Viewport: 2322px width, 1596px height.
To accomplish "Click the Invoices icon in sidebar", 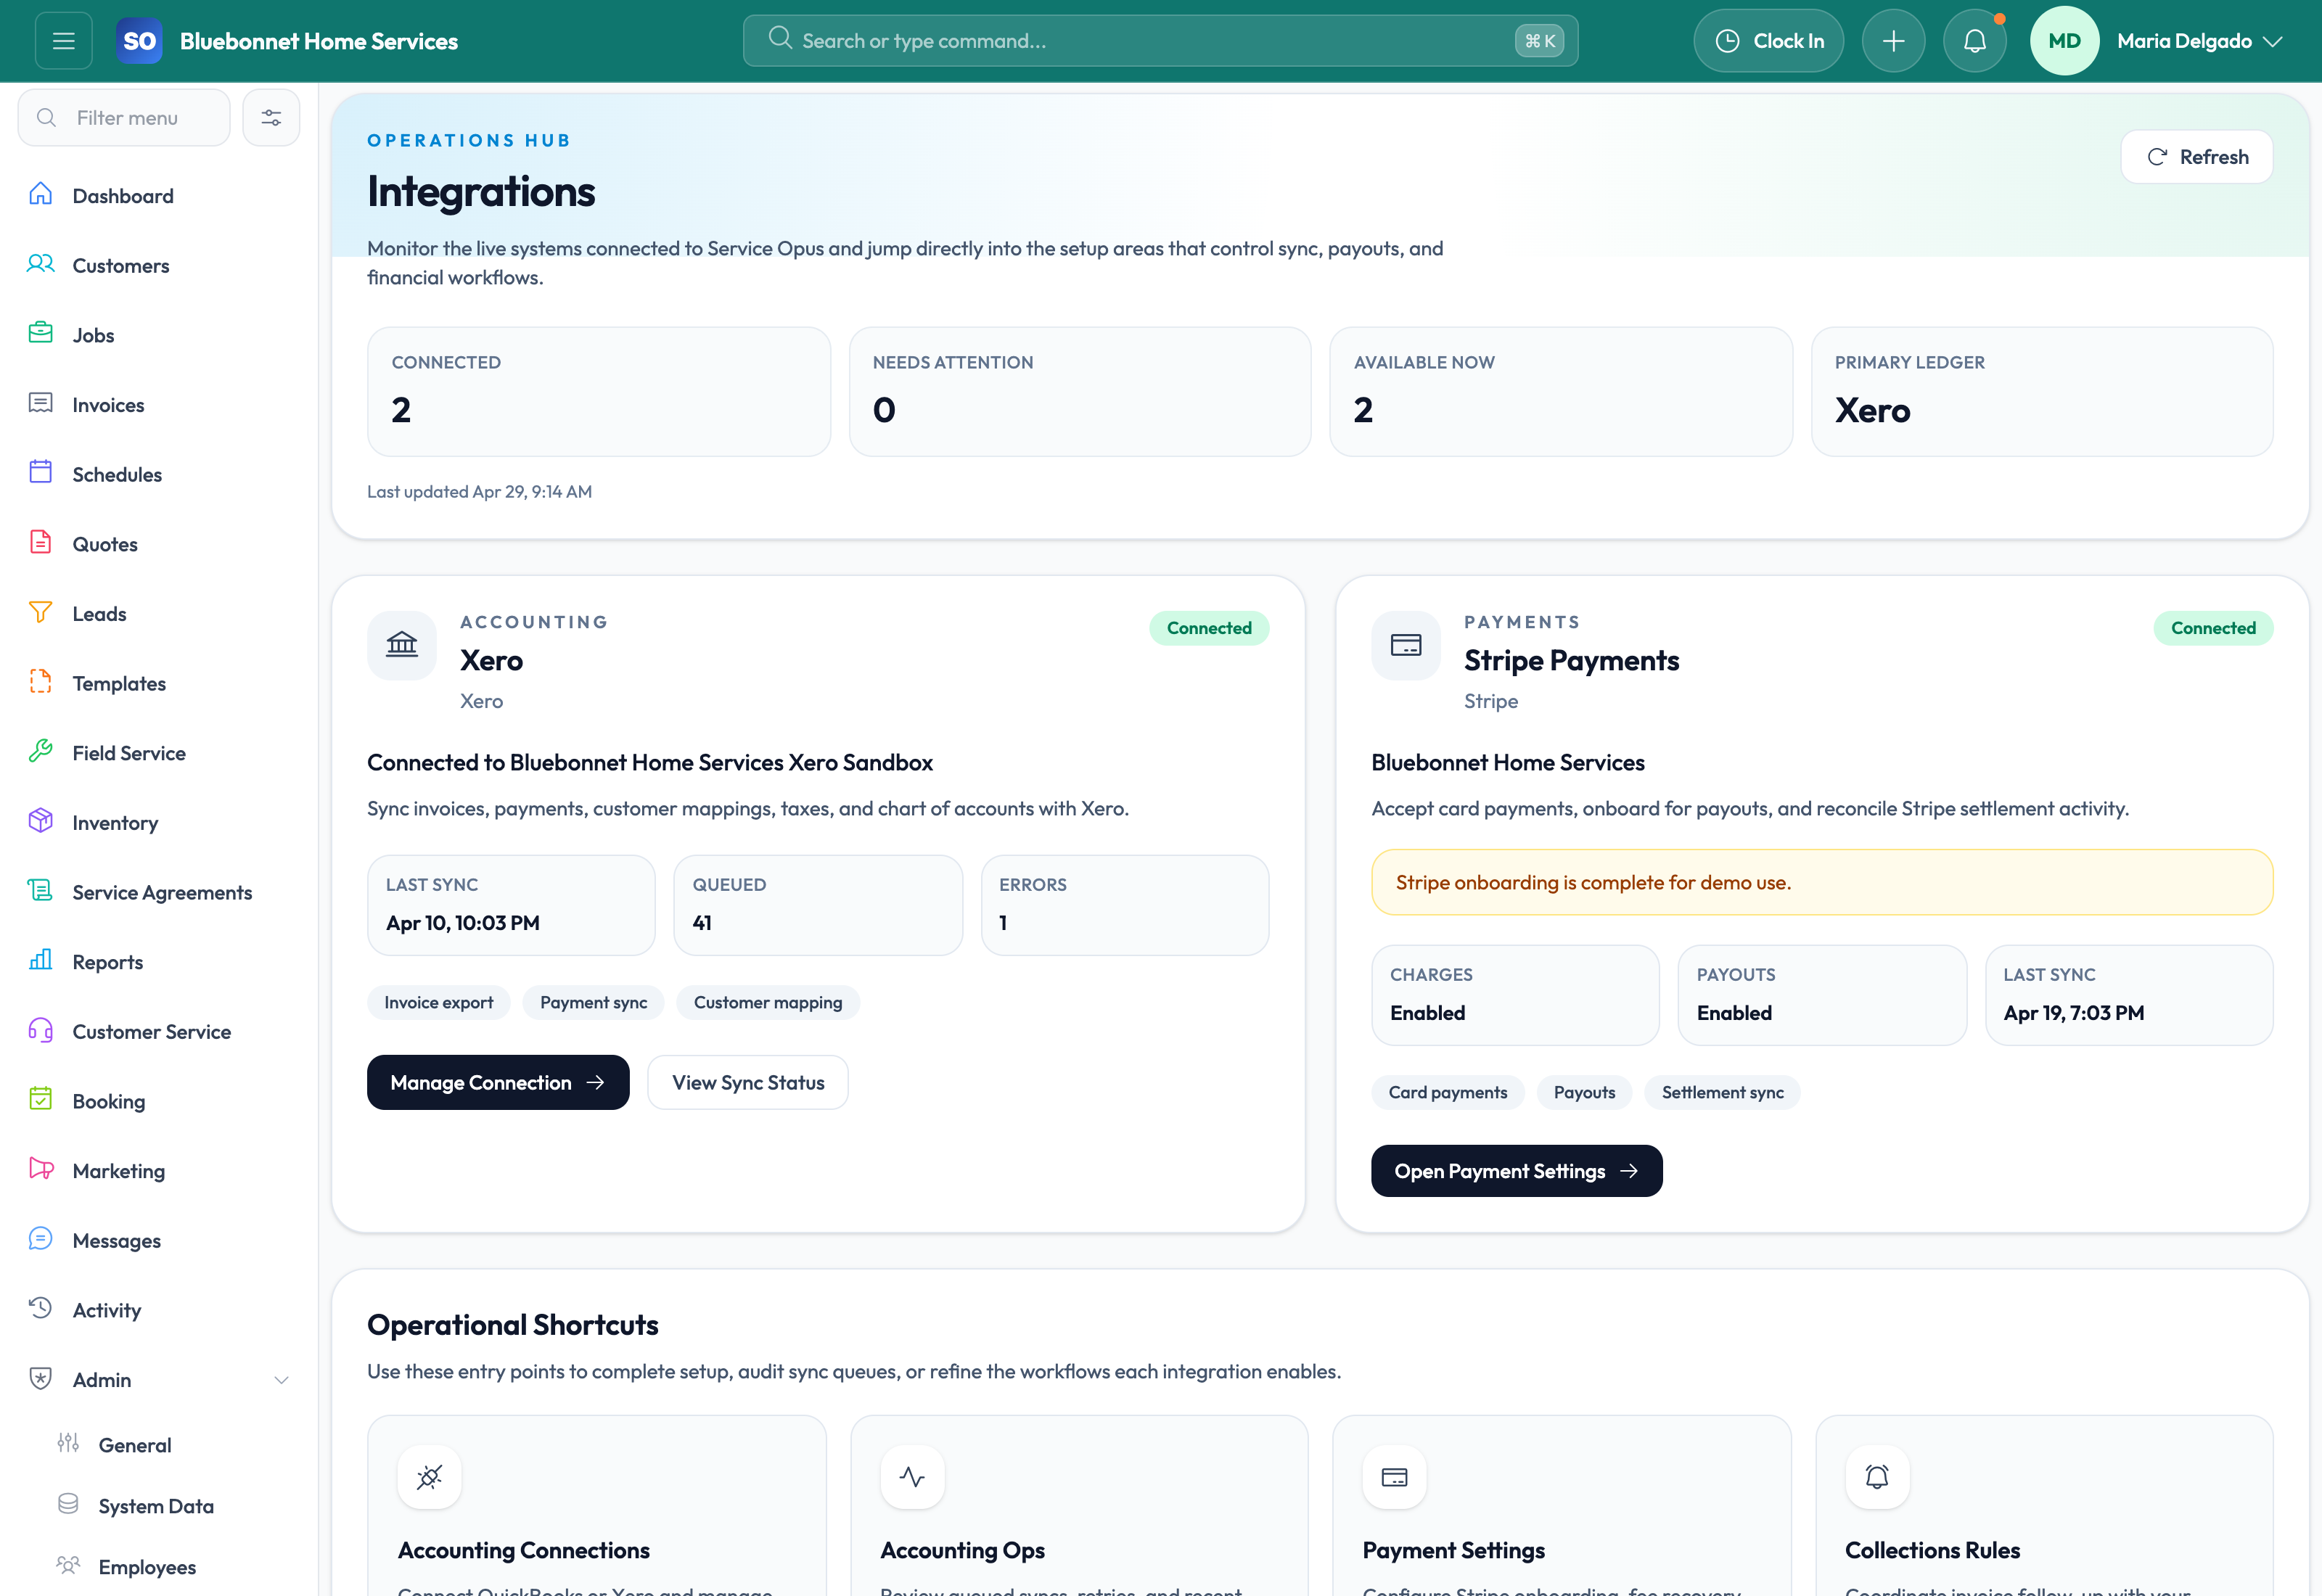I will pos(41,403).
